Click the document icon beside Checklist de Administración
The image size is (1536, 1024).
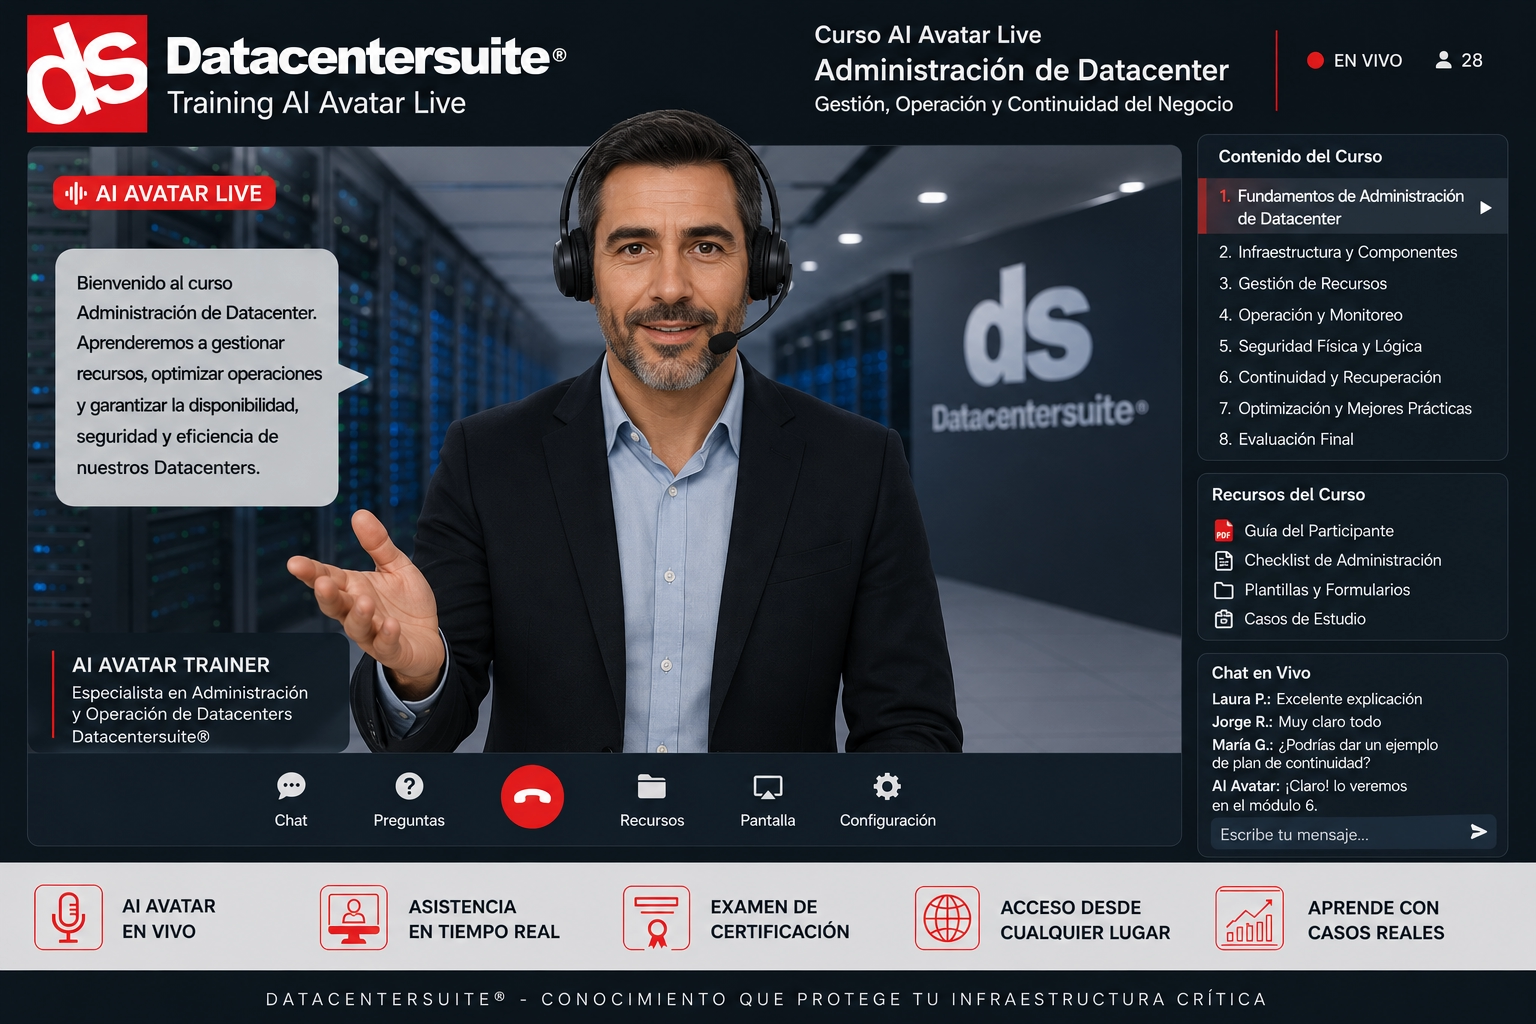coord(1223,560)
